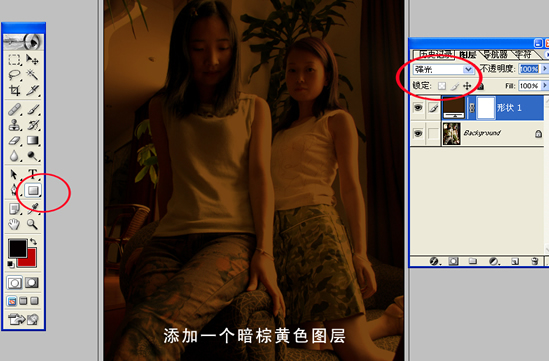Add a layer mask

coord(453,261)
